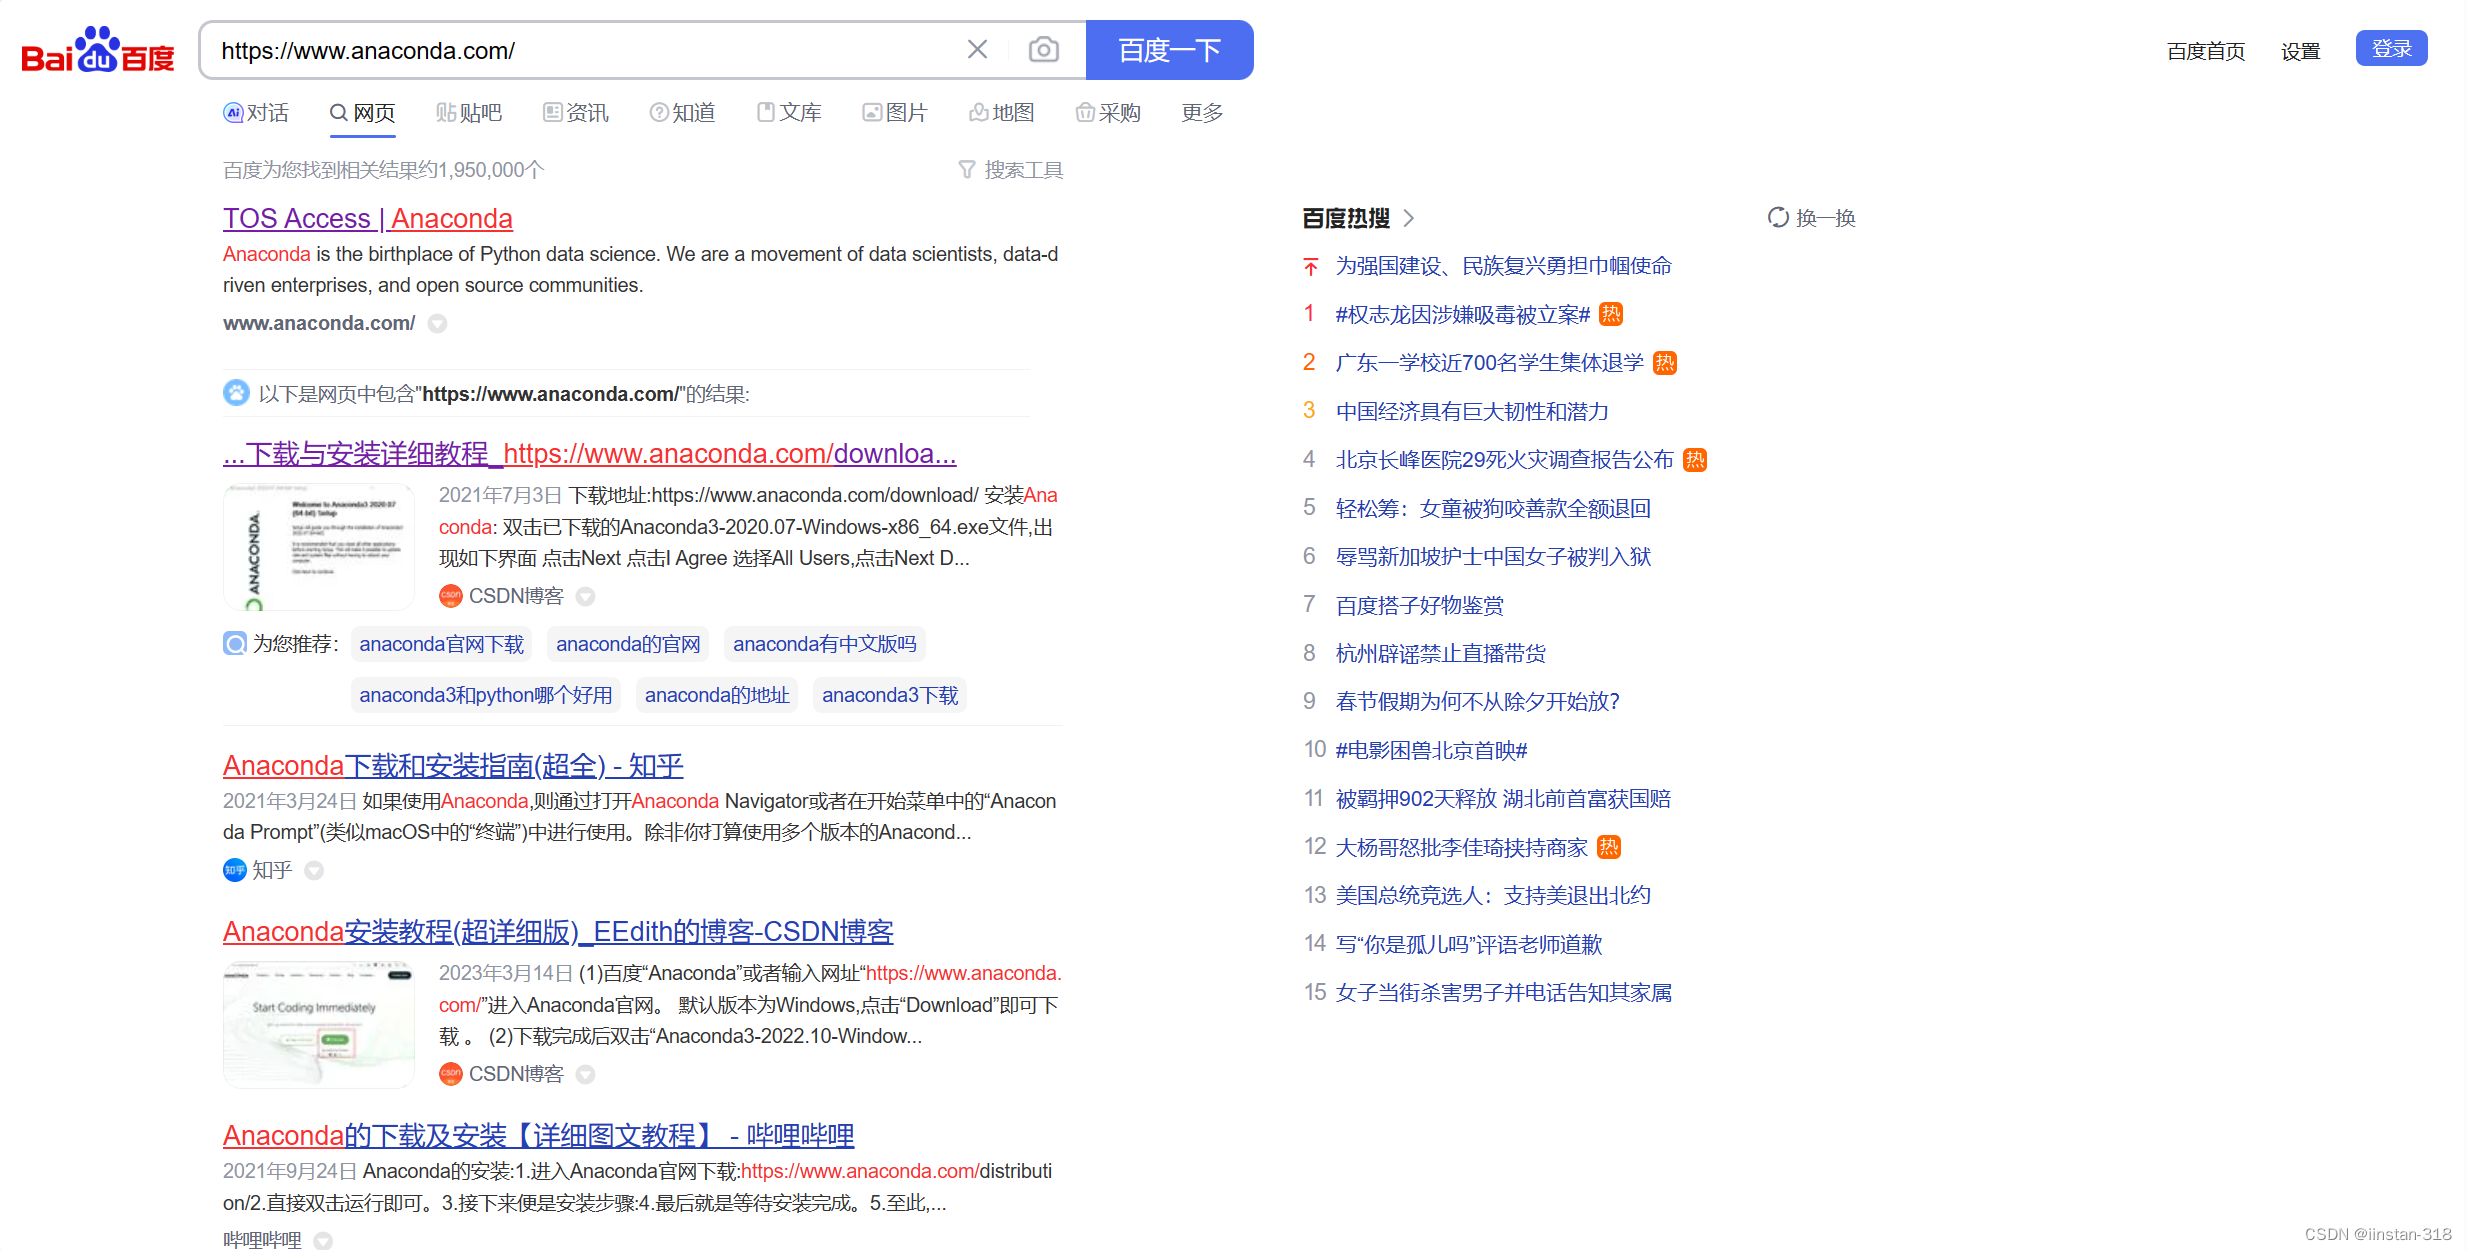Click the refresh 换一换 icon
Image resolution: width=2467 pixels, height=1250 pixels.
pyautogui.click(x=1777, y=218)
